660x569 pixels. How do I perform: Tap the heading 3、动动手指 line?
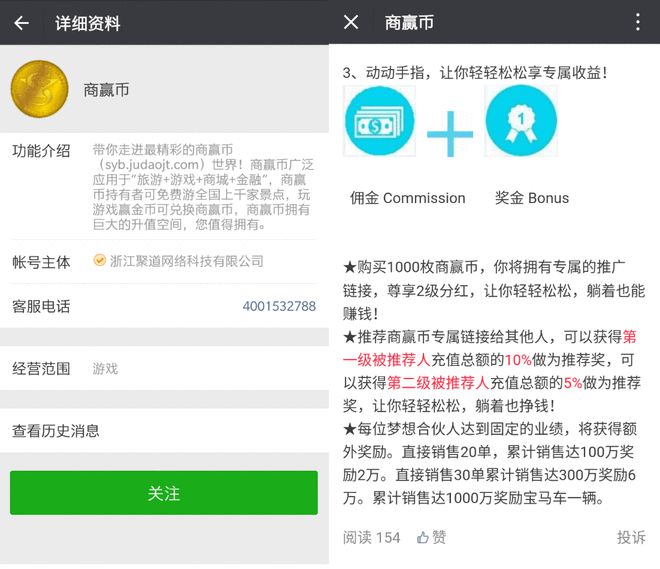click(x=475, y=73)
